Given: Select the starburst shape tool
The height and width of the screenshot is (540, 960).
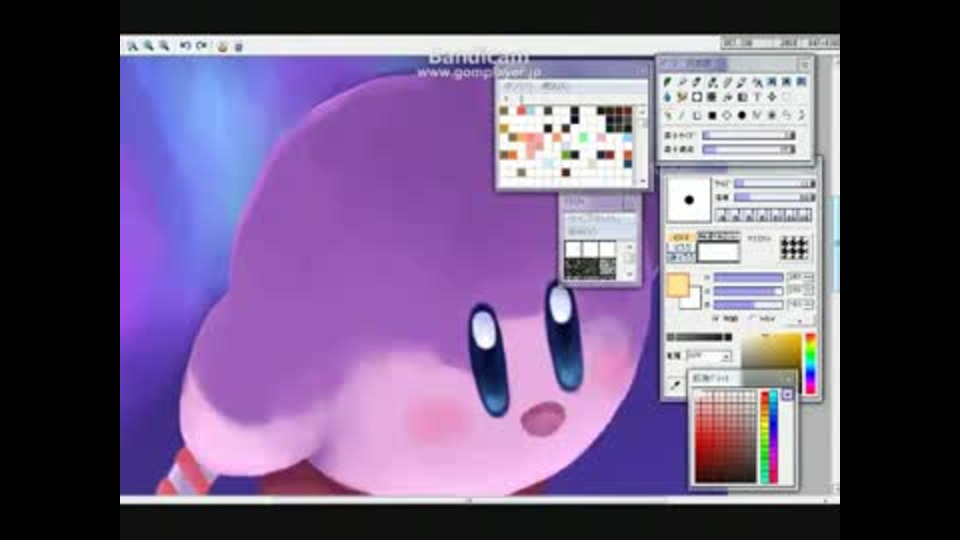Looking at the screenshot, I should click(772, 115).
